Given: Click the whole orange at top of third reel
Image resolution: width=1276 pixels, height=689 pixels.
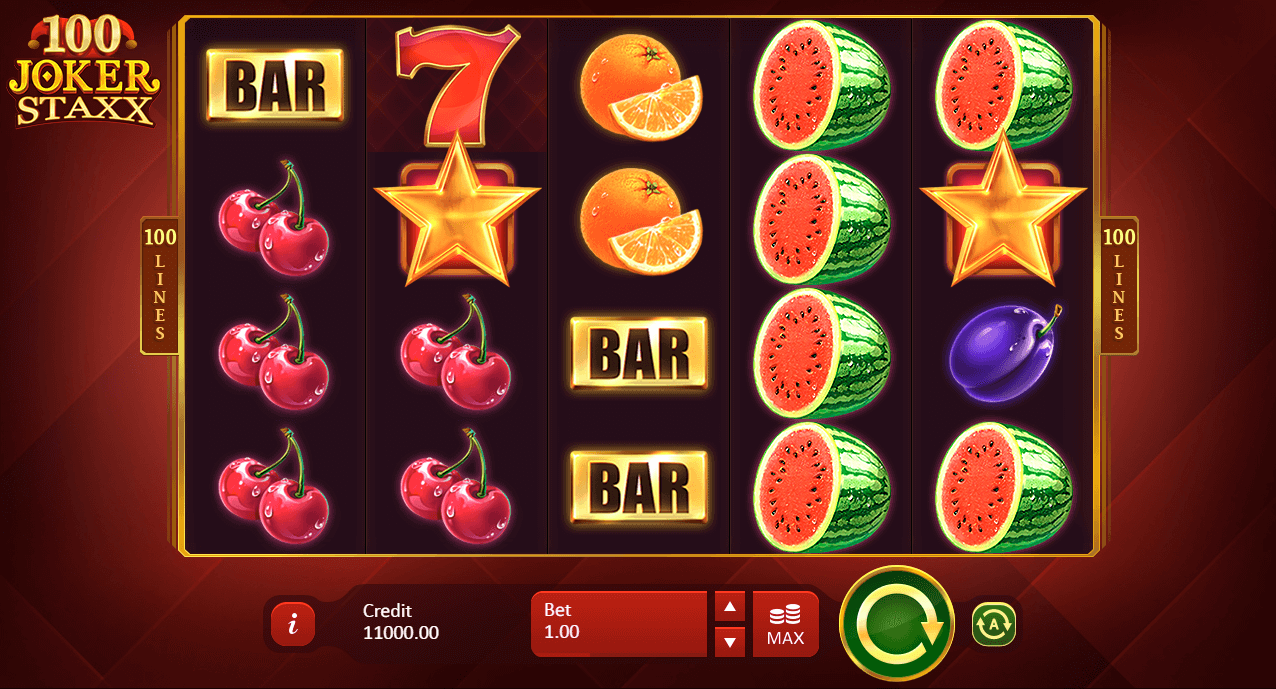Looking at the screenshot, I should (x=640, y=85).
